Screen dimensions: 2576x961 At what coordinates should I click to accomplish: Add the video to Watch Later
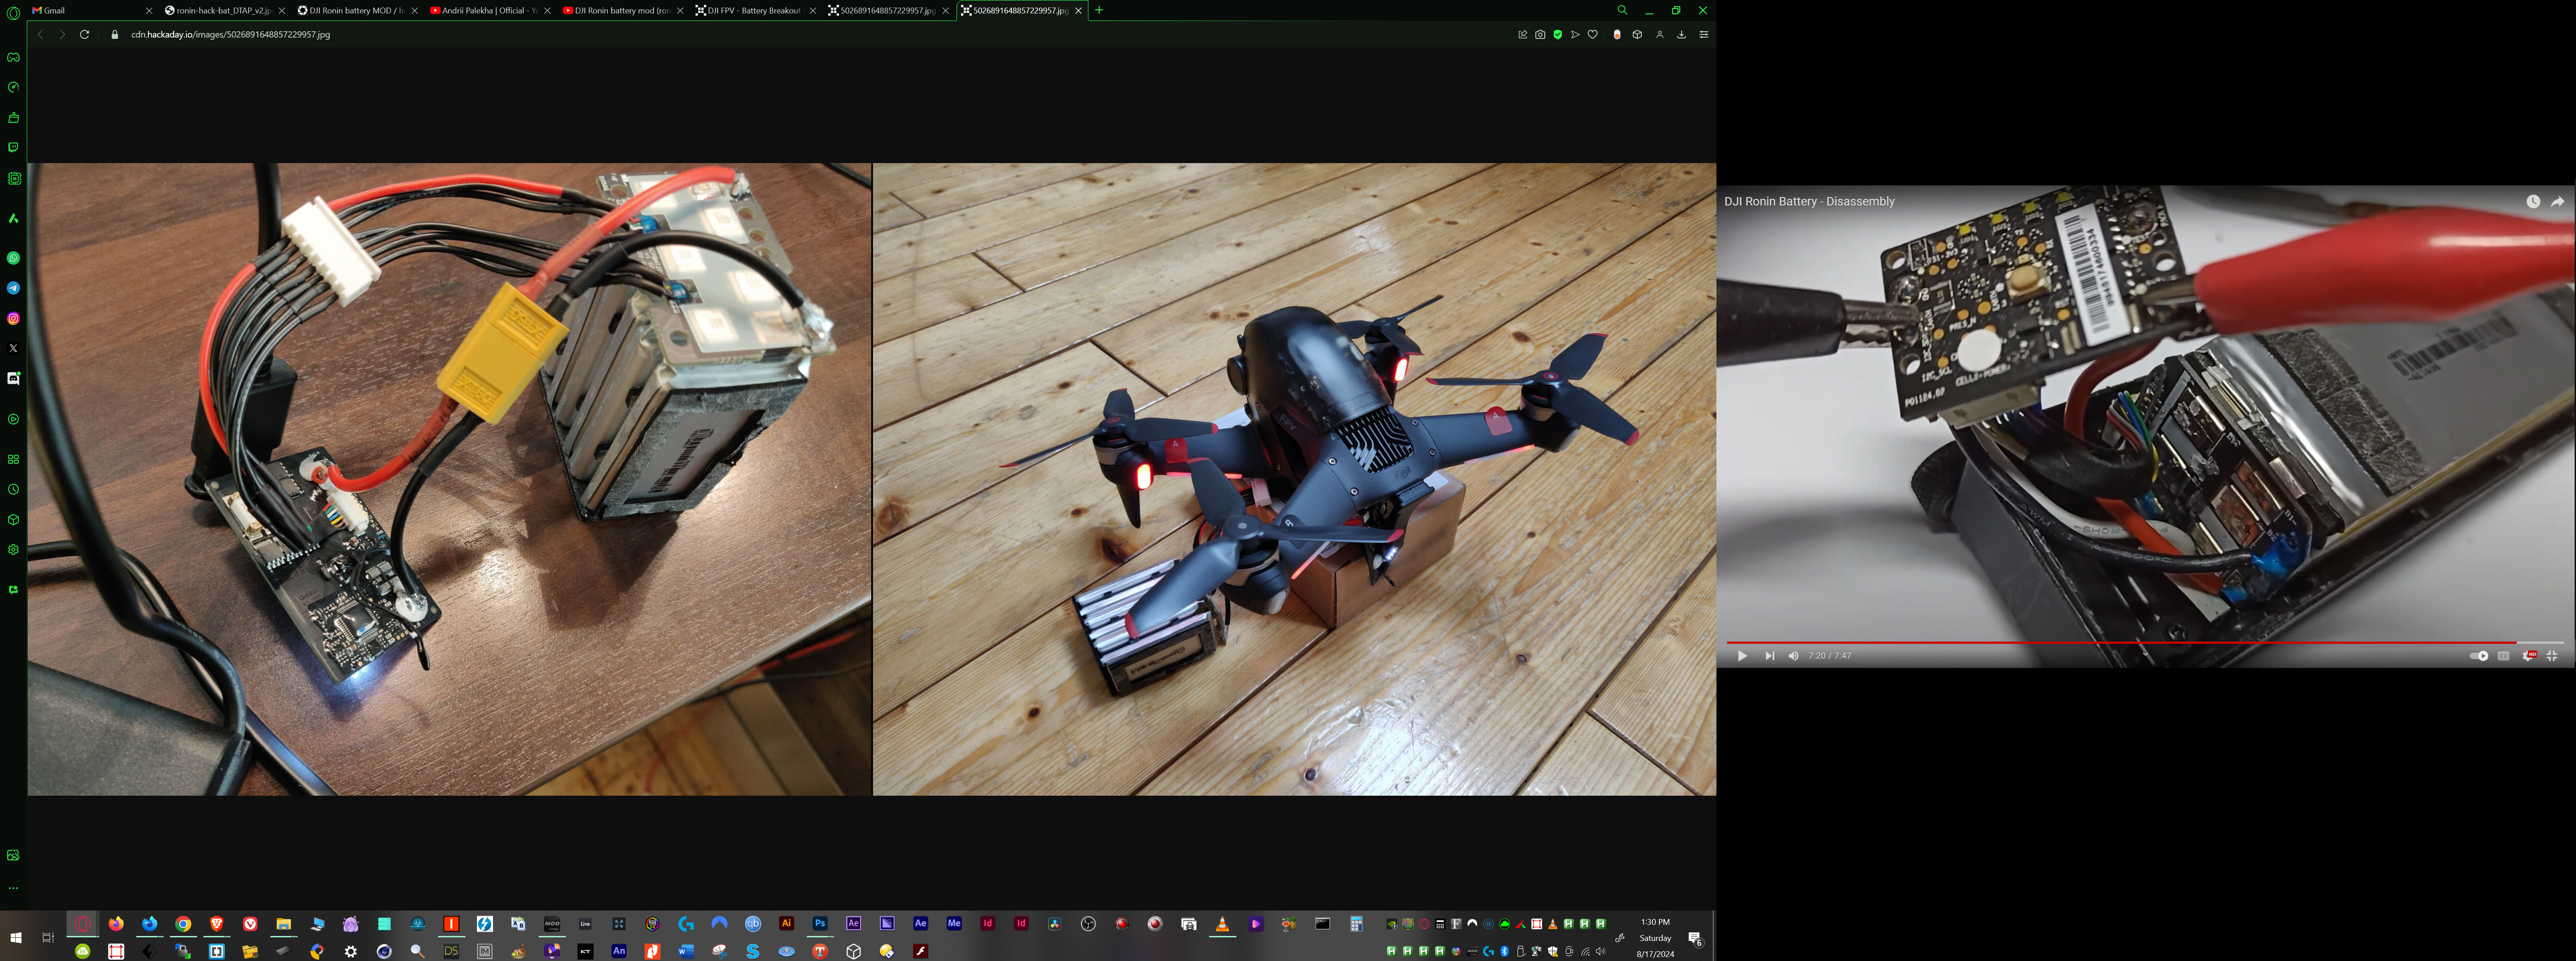pos(2533,201)
